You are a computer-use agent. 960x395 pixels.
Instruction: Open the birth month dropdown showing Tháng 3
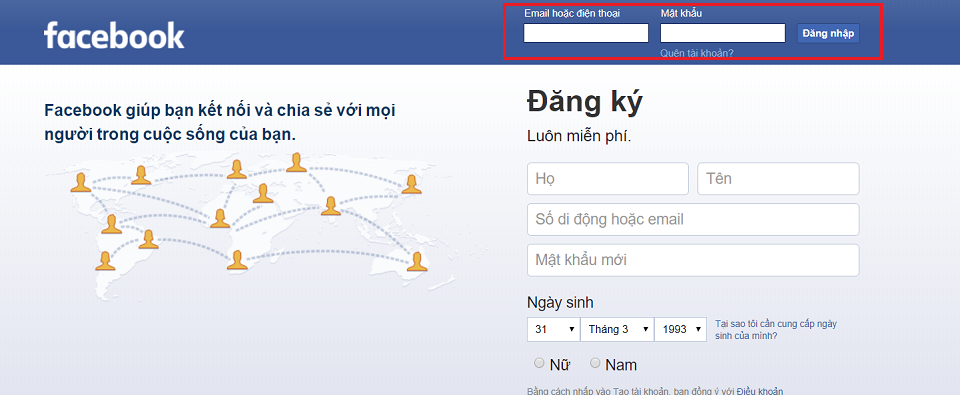(617, 329)
